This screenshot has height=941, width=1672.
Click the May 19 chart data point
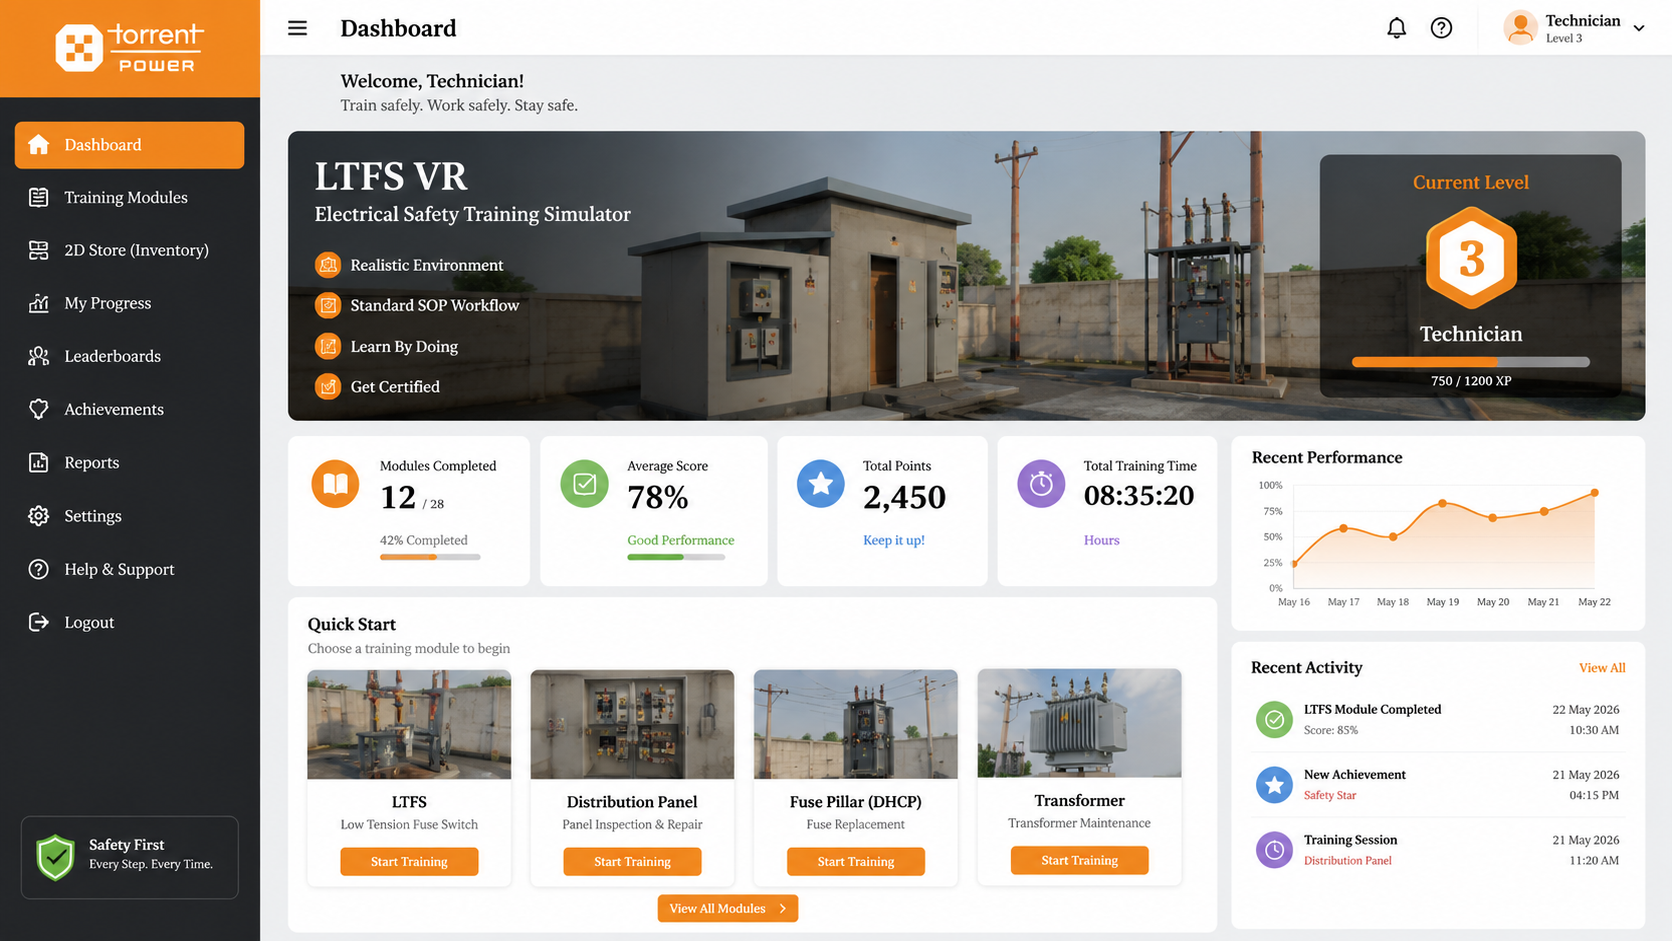[x=1442, y=503]
